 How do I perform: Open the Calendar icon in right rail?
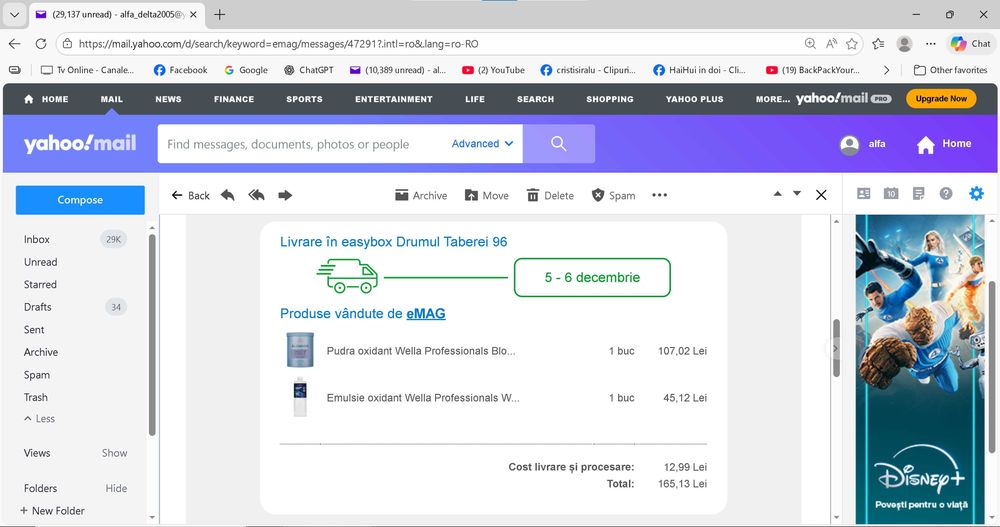891,193
